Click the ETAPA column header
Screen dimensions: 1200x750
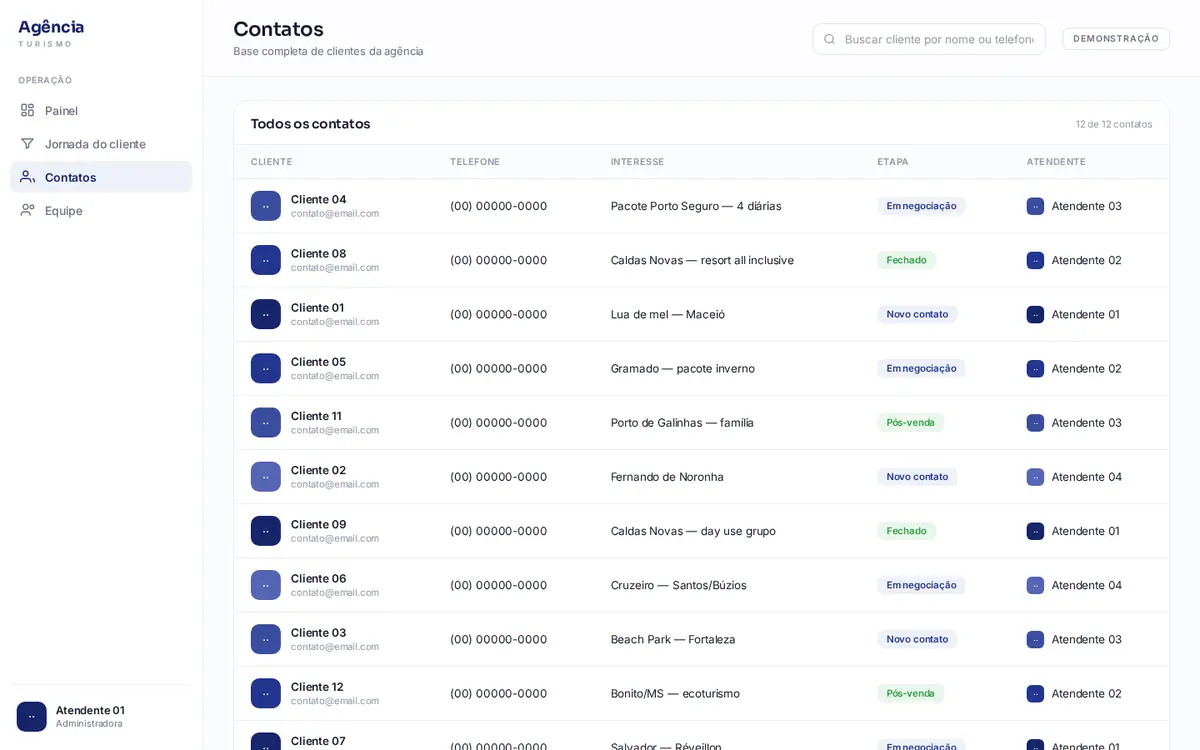[x=893, y=162]
